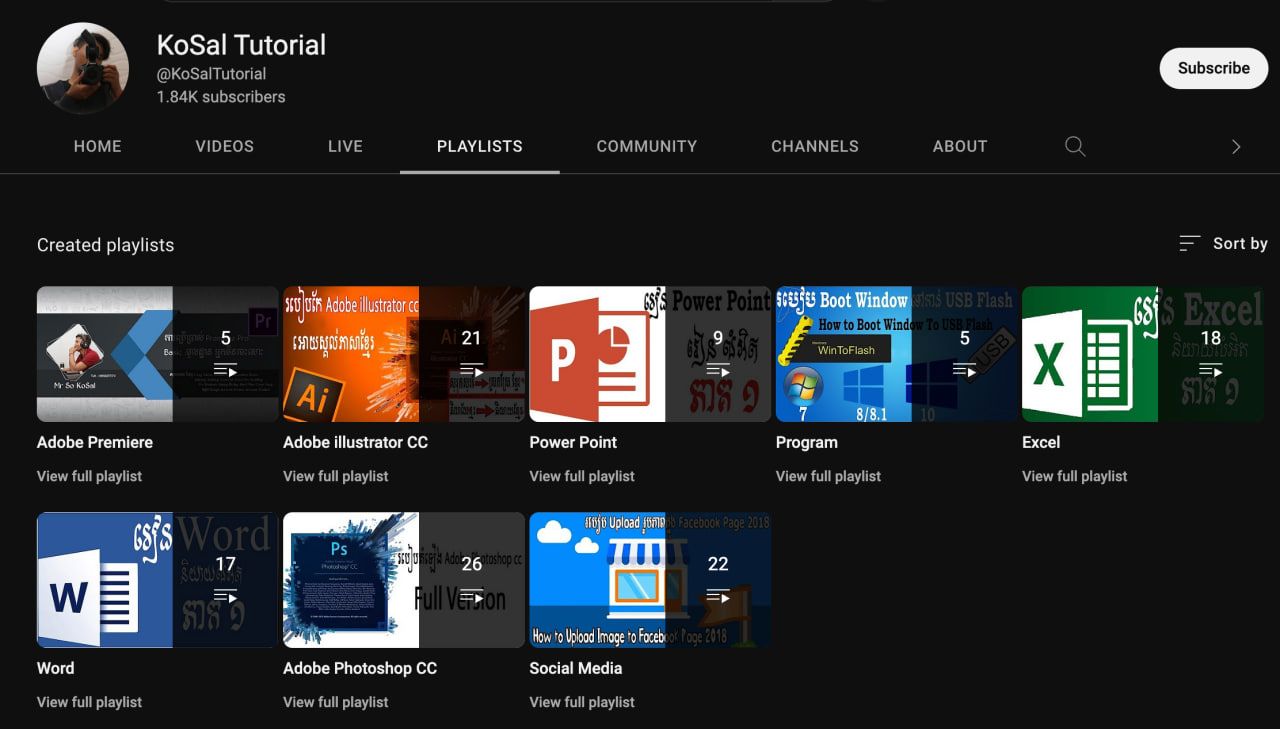Click the Adobe Premiere playlist title
The height and width of the screenshot is (729, 1280).
click(x=95, y=442)
